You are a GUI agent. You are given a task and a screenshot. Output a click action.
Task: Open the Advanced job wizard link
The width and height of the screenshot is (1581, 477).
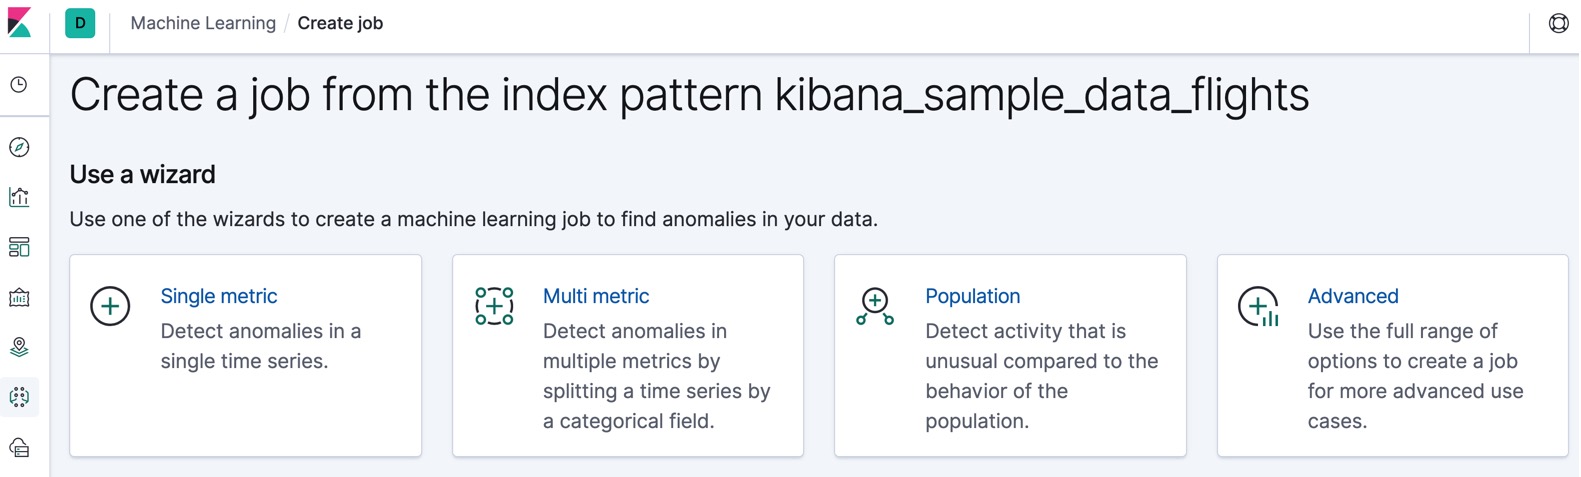[x=1353, y=296]
